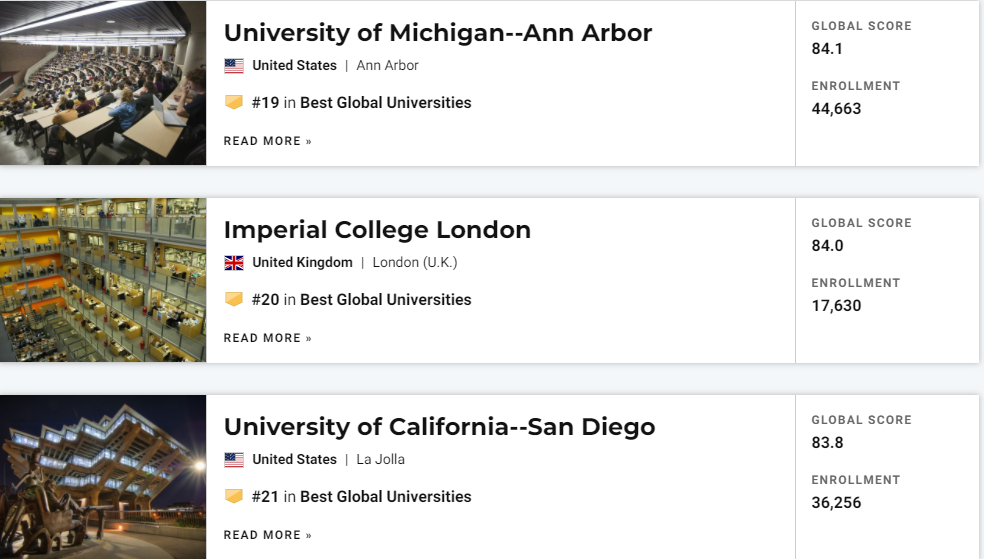
Task: Open UC San Diego Geisel Library thumbnail
Action: (103, 476)
